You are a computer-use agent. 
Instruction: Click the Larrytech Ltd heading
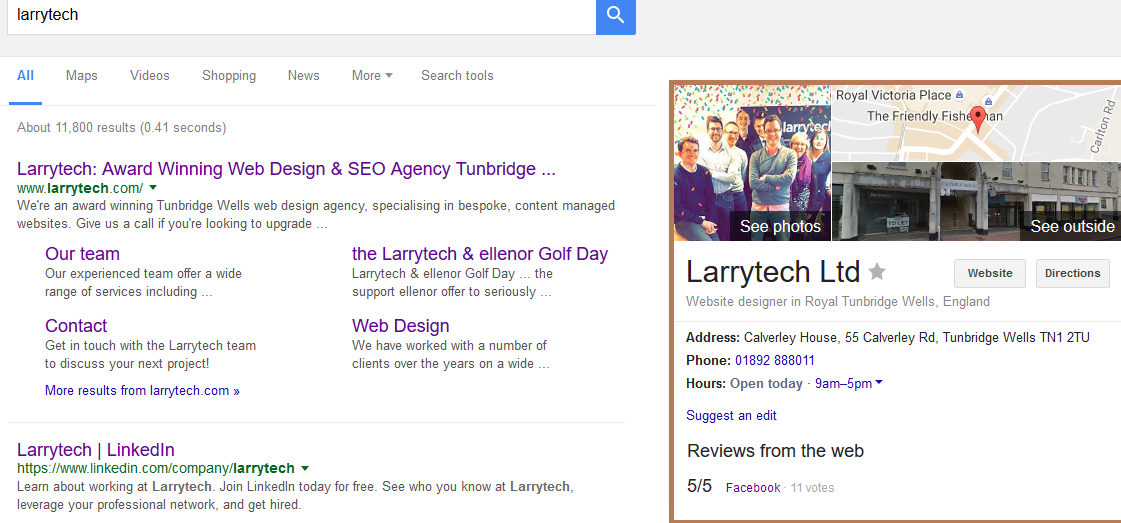point(773,273)
